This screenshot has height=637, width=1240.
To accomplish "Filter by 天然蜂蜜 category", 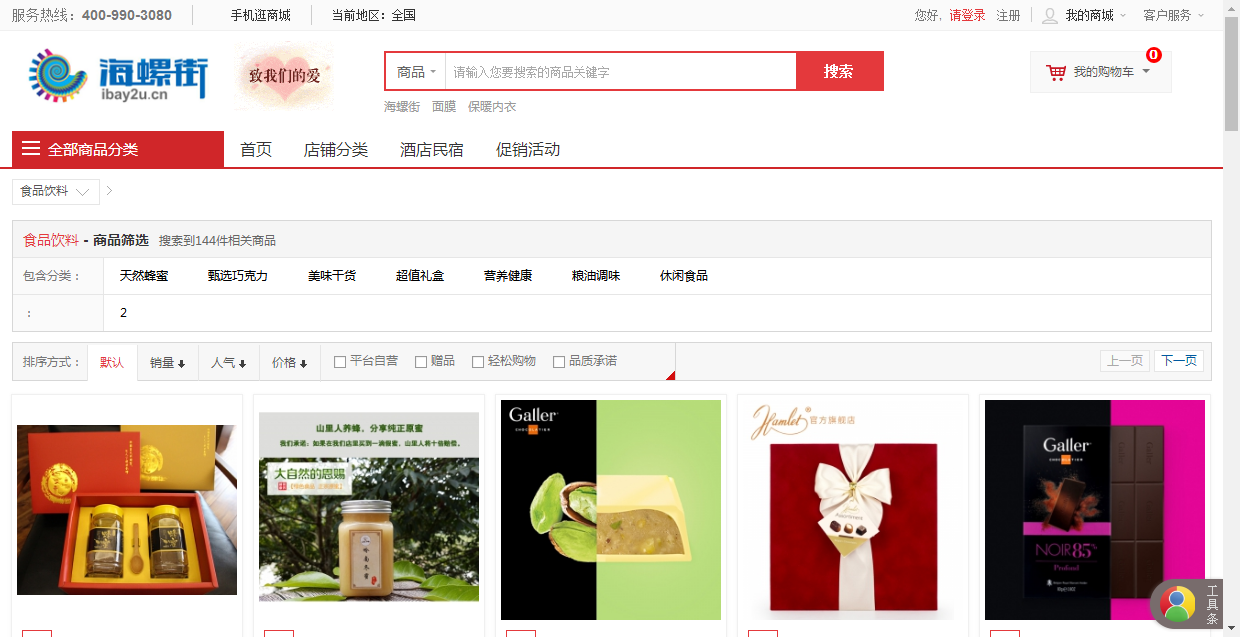I will click(x=144, y=275).
